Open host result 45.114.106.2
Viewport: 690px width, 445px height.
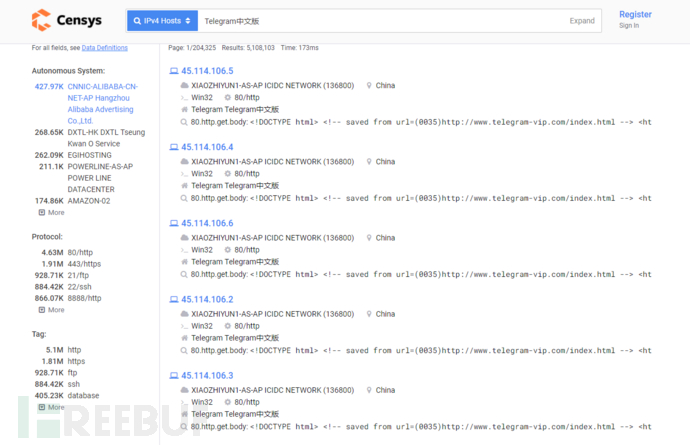207,299
